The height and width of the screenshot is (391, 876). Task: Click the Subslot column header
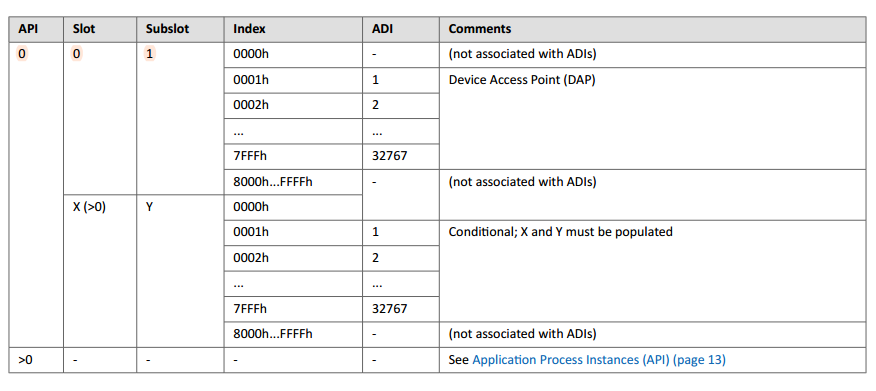(x=167, y=28)
